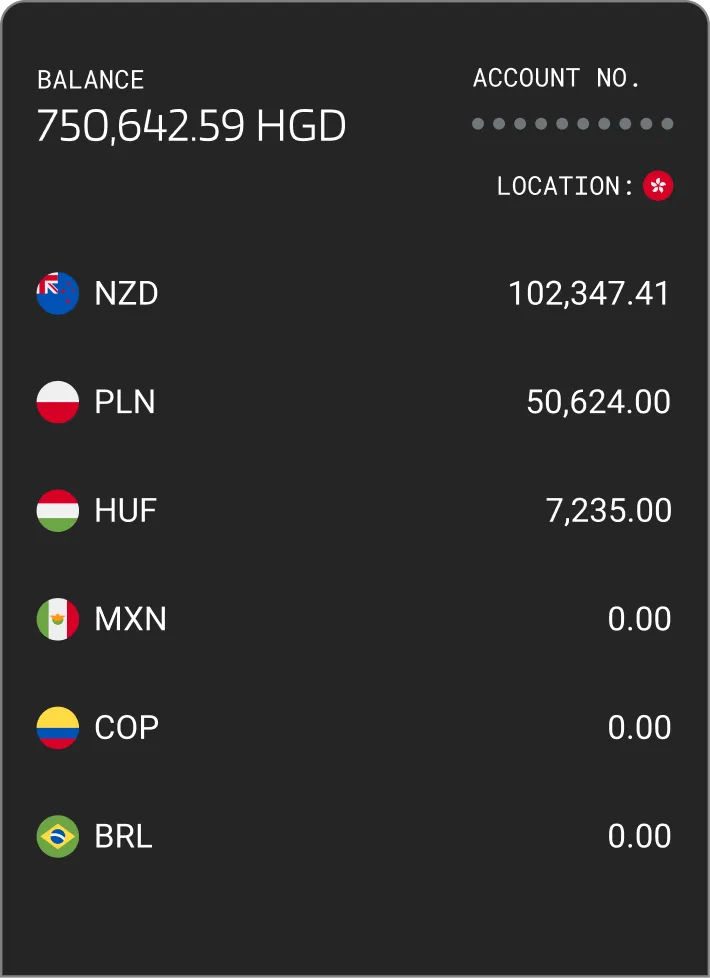Select the NZD currency label

pos(126,293)
